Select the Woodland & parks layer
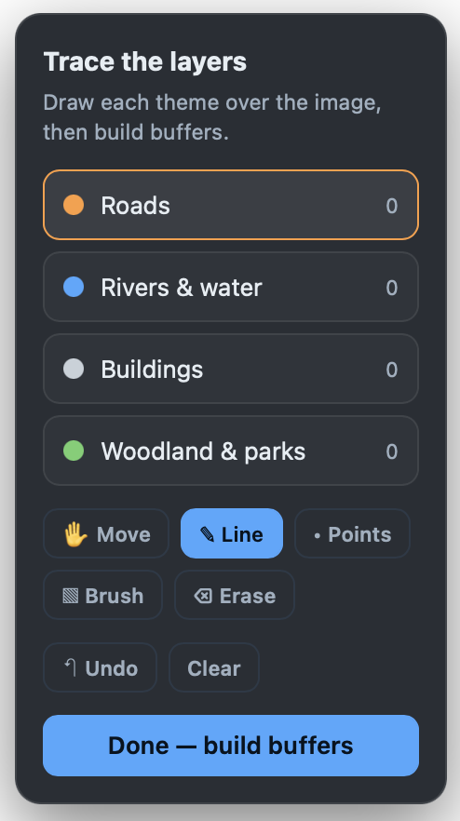The height and width of the screenshot is (821, 460). (231, 451)
